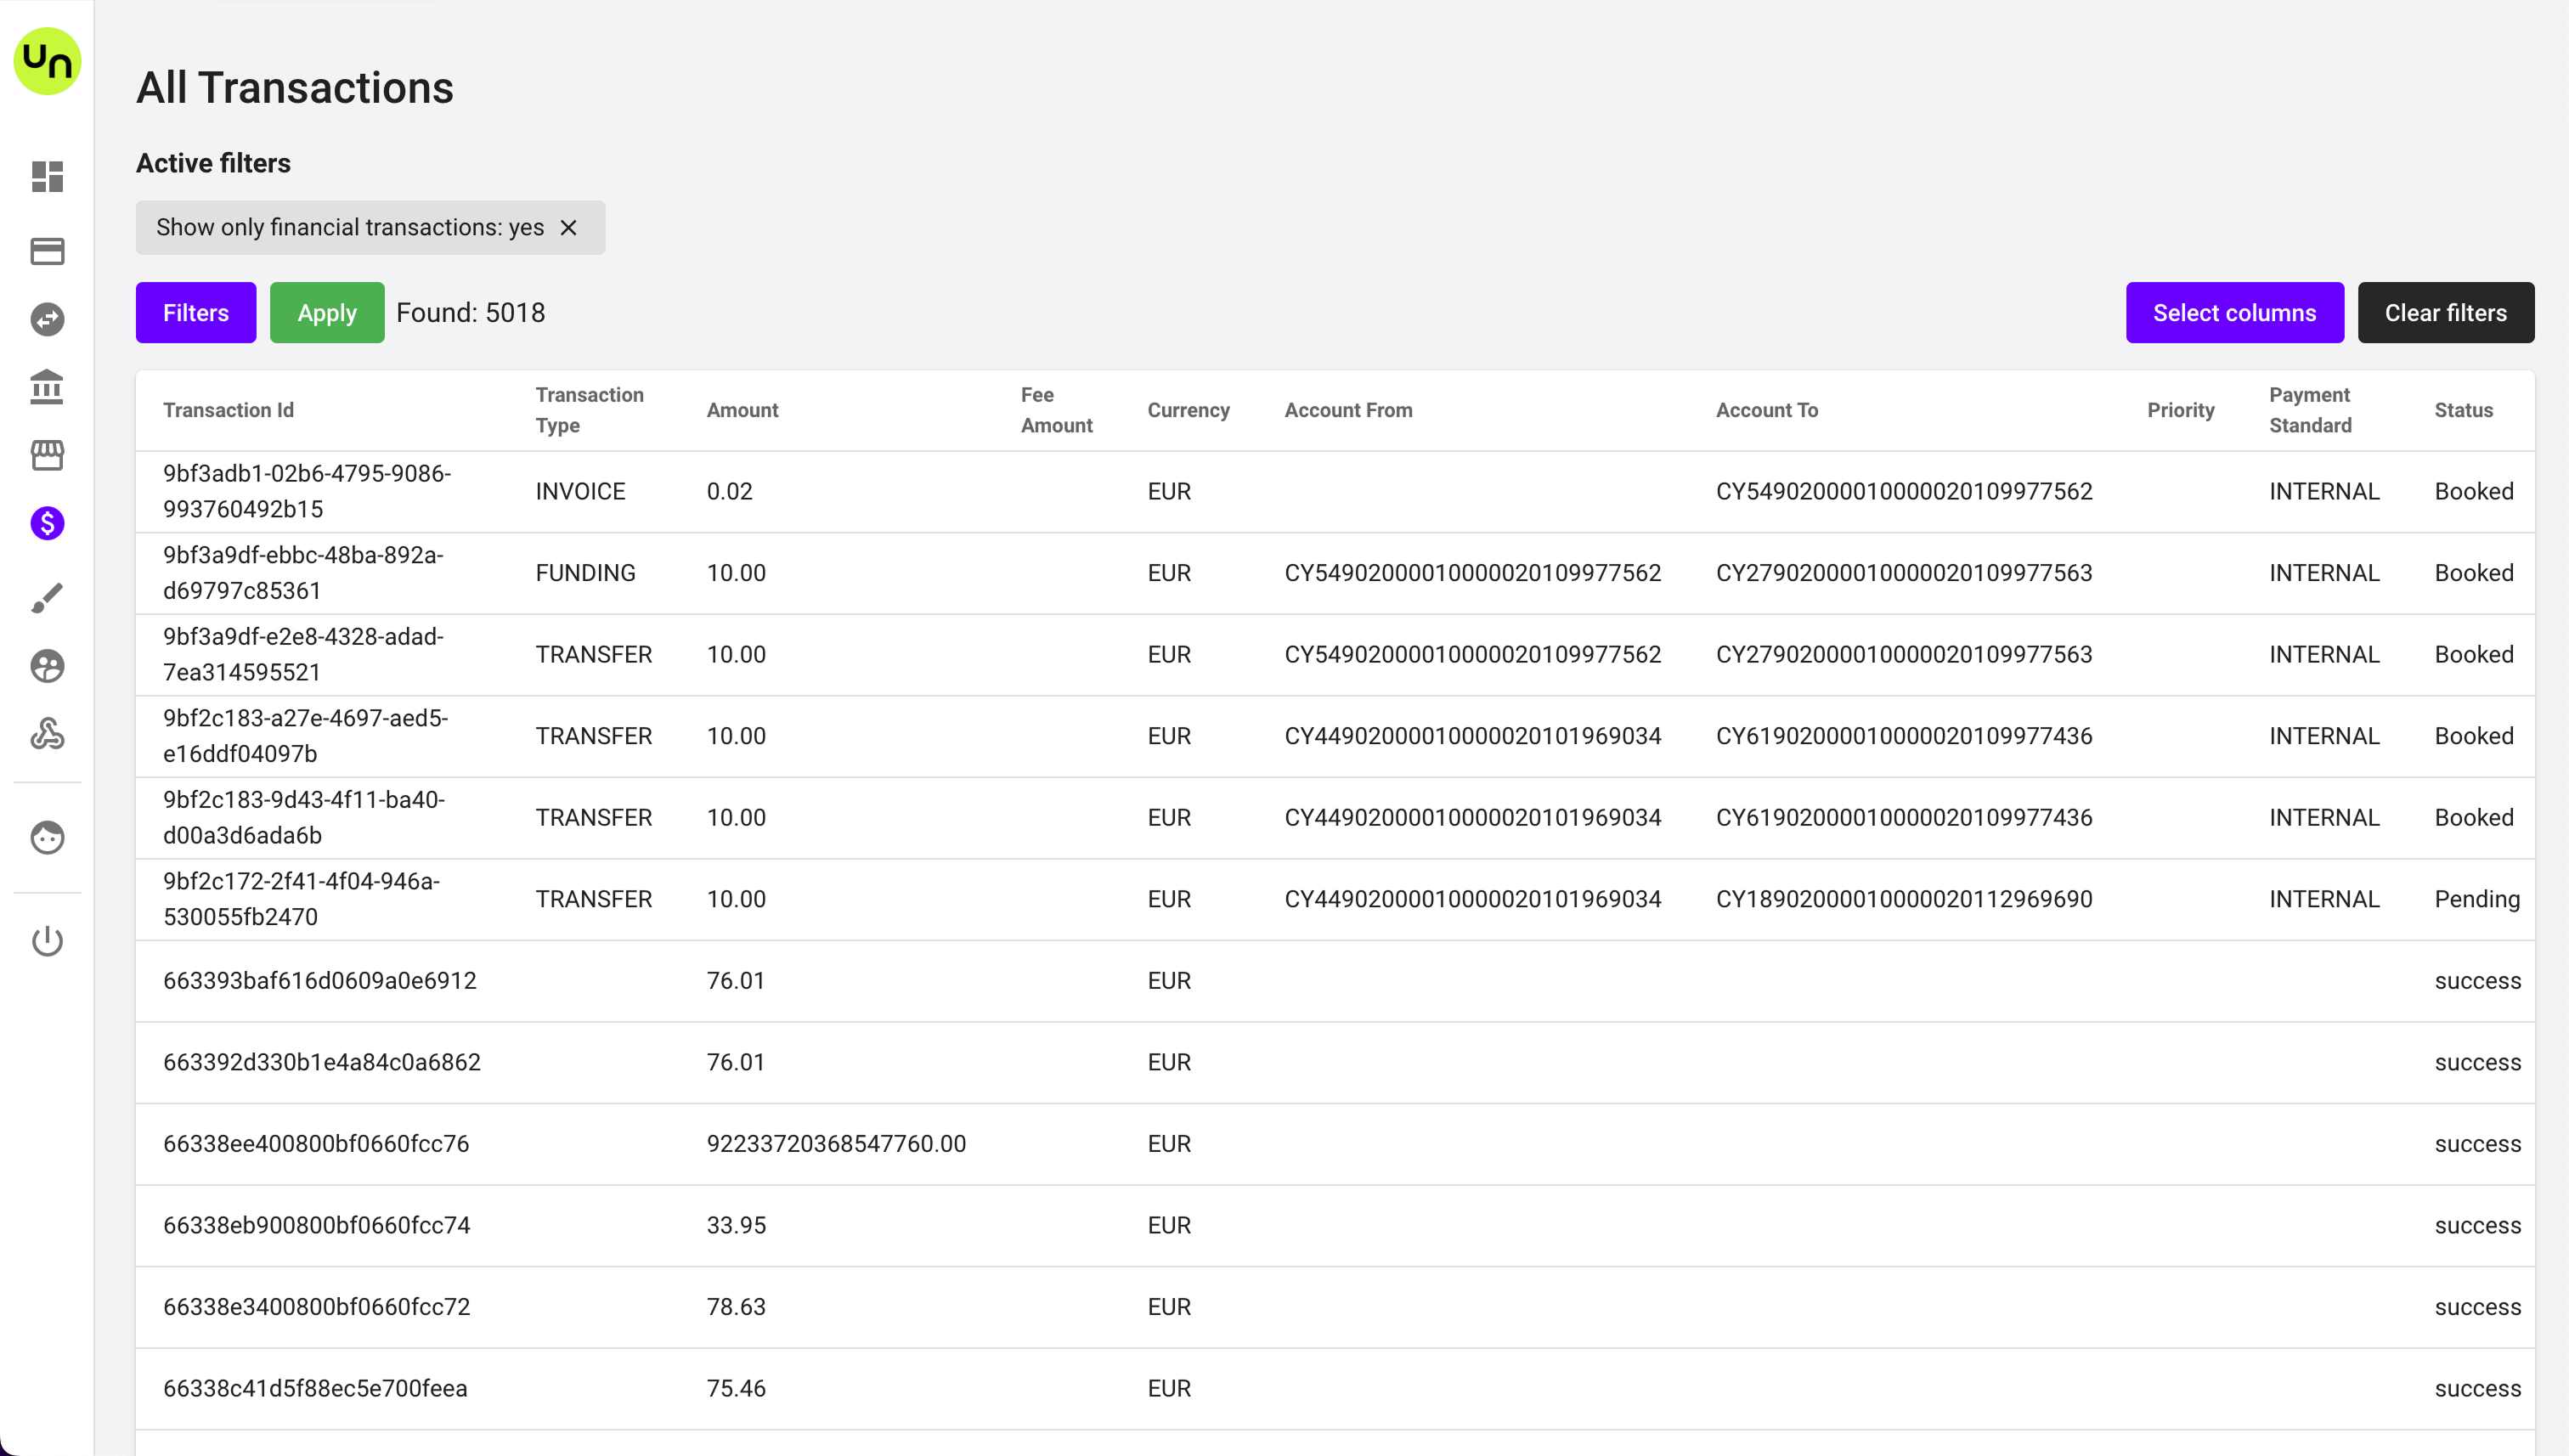
Task: Click the Fee Amount column header
Action: [x=1056, y=410]
